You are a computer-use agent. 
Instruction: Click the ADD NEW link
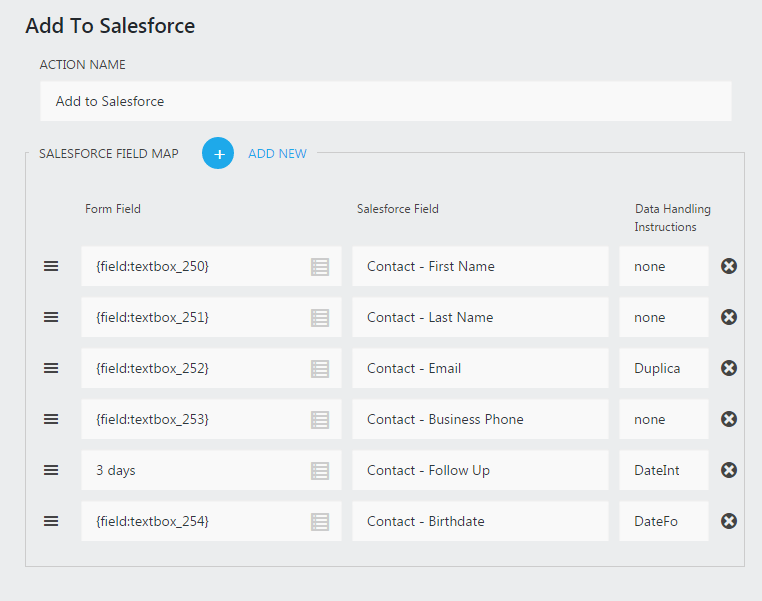click(277, 154)
